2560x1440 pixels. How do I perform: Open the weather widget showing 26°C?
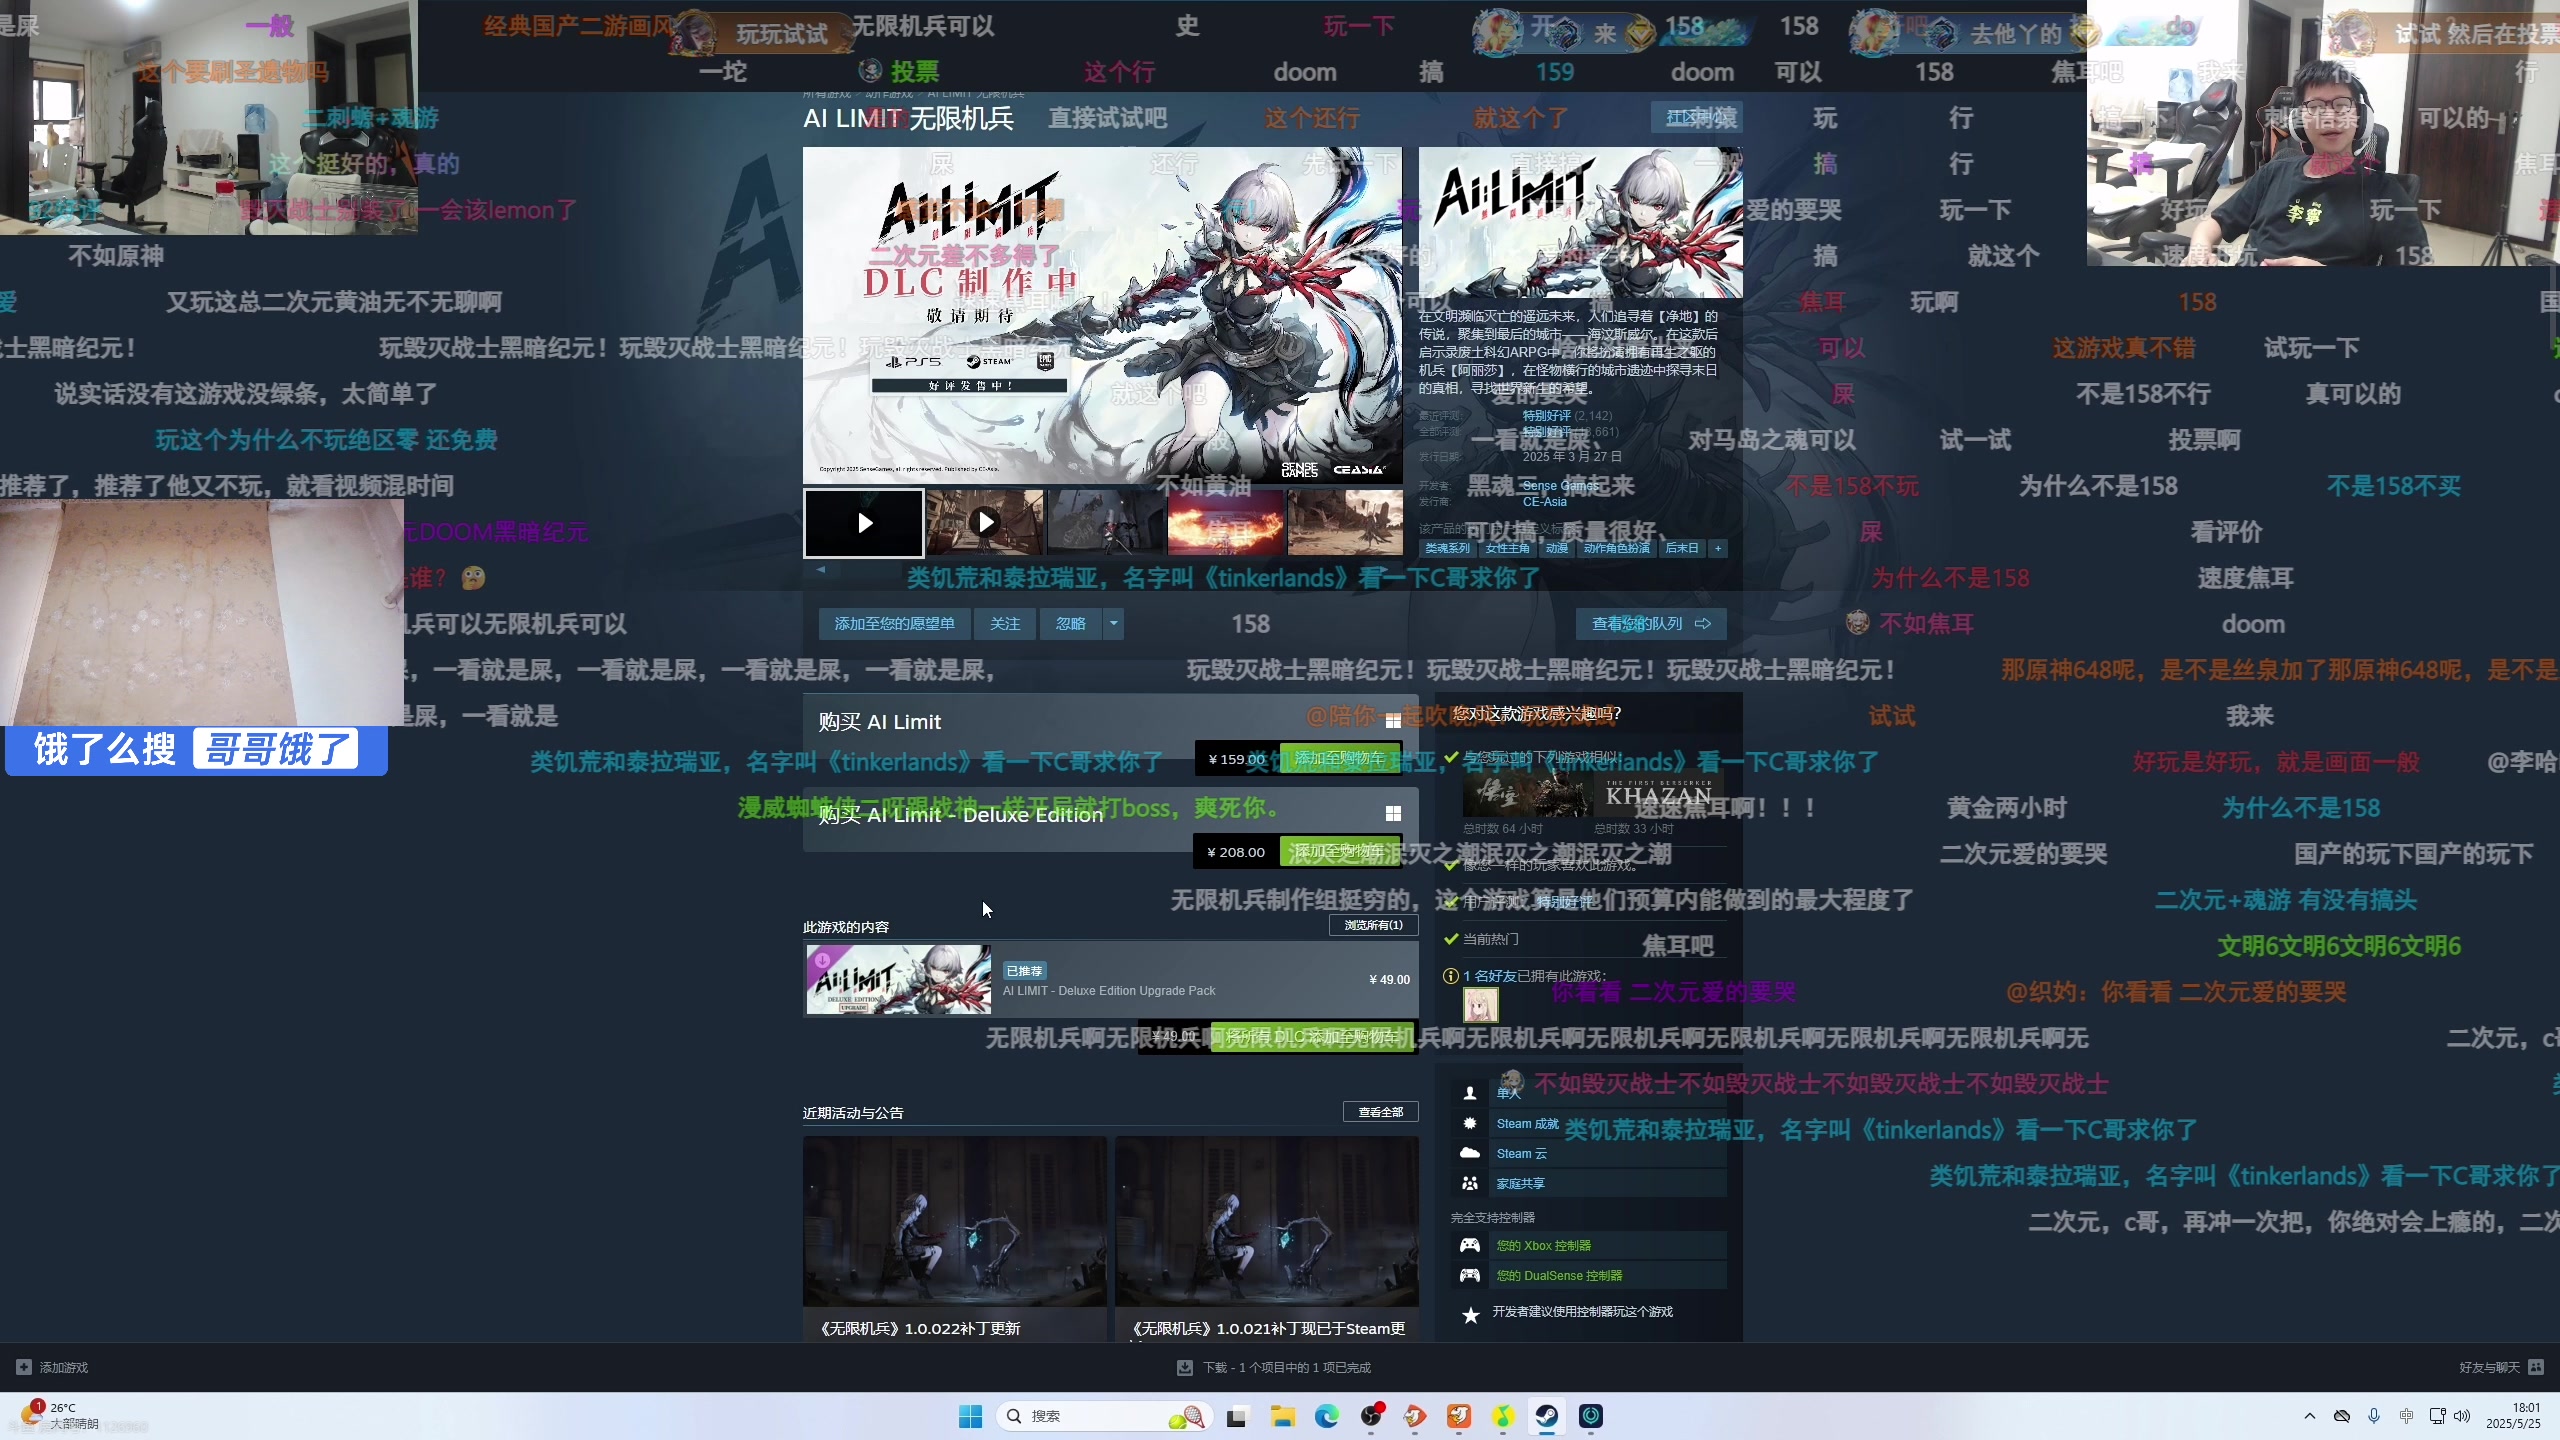(x=62, y=1416)
